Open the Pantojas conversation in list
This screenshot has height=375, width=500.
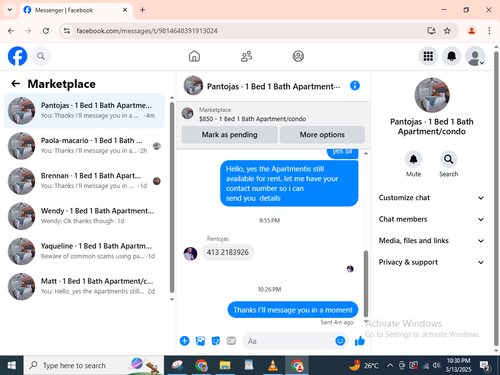tap(84, 111)
